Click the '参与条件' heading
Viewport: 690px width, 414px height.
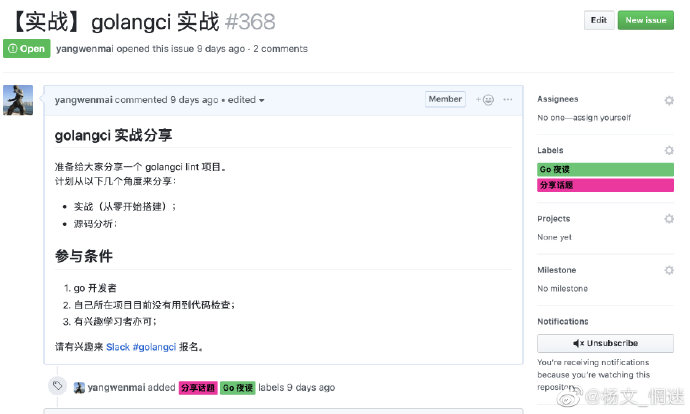click(84, 256)
